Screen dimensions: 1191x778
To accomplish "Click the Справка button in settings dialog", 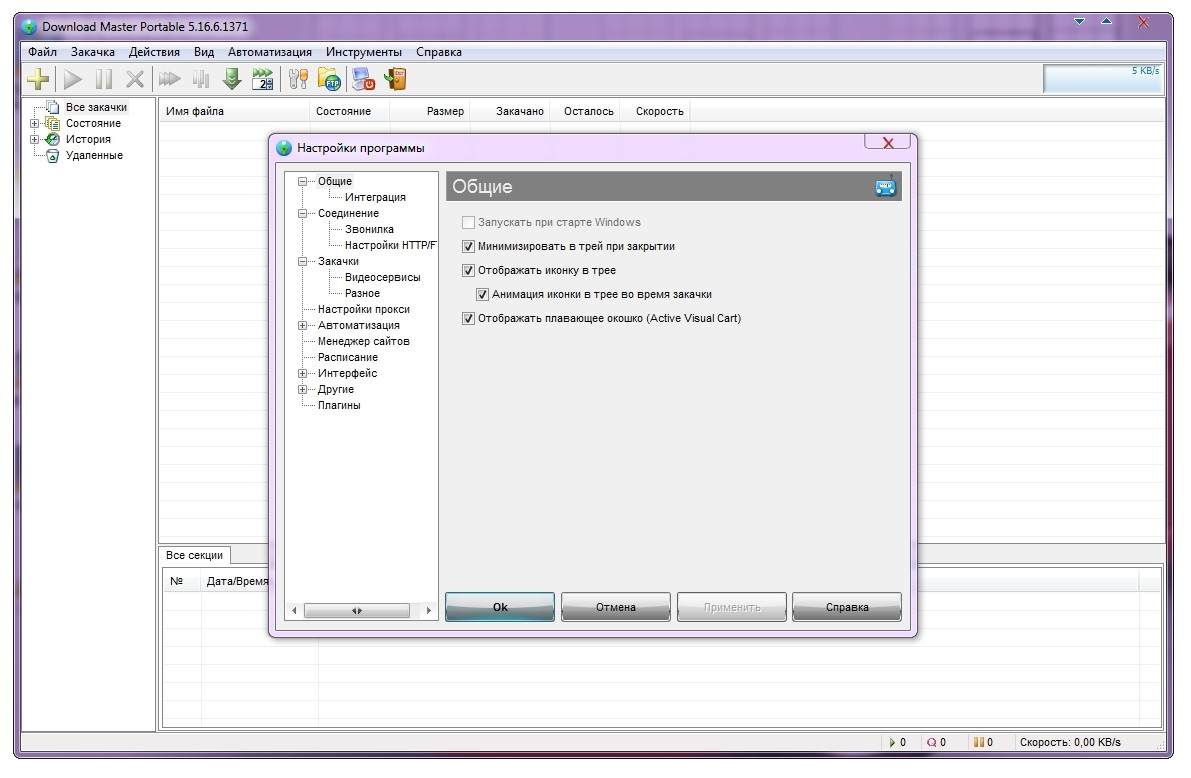I will click(x=847, y=607).
